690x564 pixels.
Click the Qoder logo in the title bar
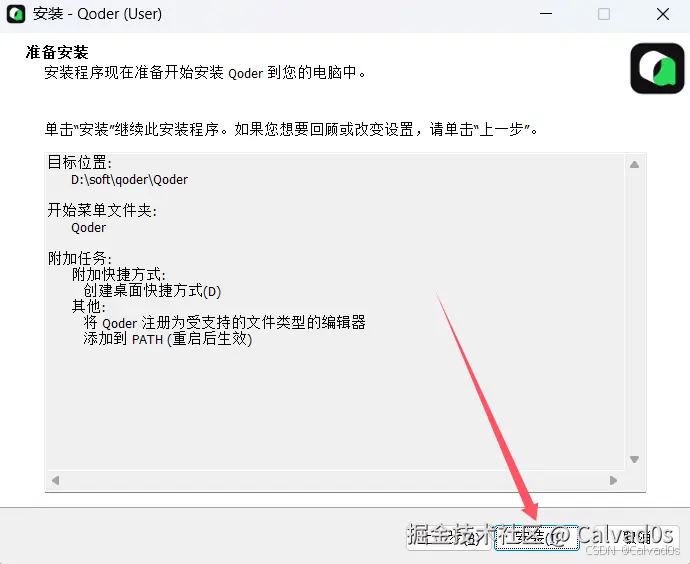point(16,14)
